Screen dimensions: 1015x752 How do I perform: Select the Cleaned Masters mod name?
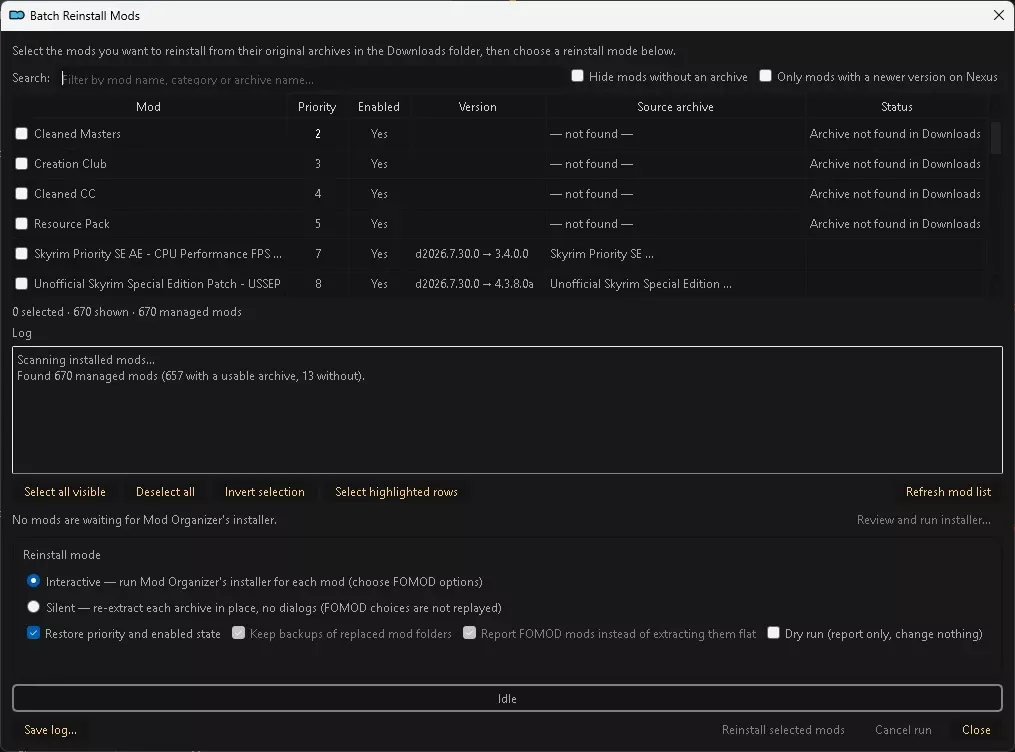click(x=77, y=134)
